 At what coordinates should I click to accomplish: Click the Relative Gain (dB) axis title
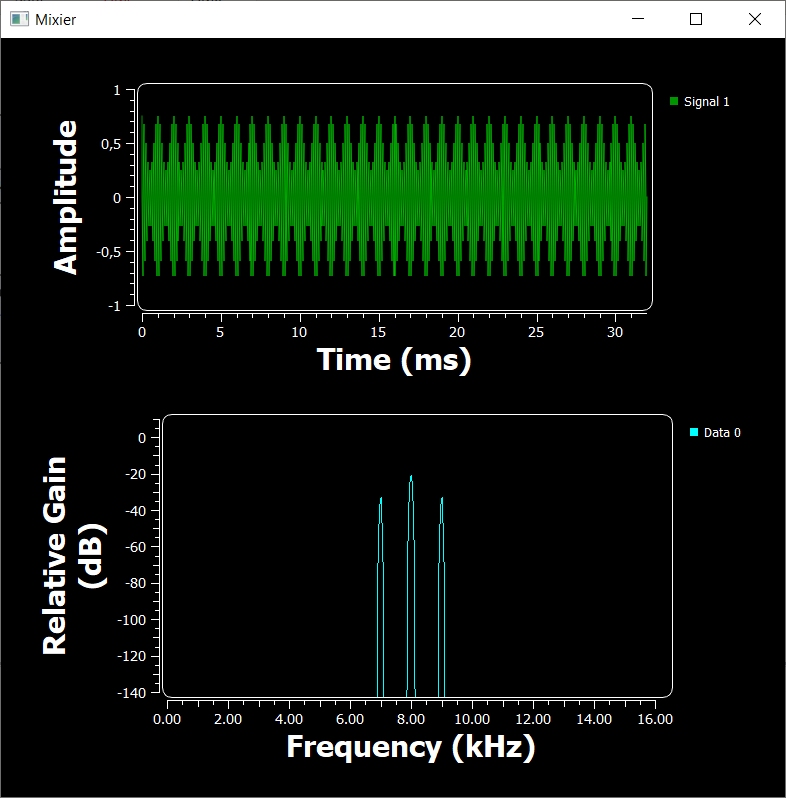(x=74, y=555)
